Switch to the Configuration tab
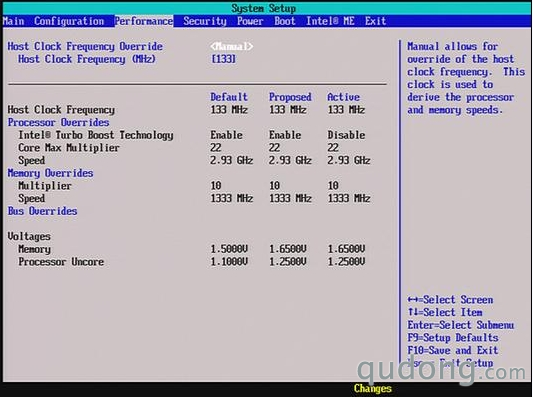Image resolution: width=533 pixels, height=397 pixels. 69,21
